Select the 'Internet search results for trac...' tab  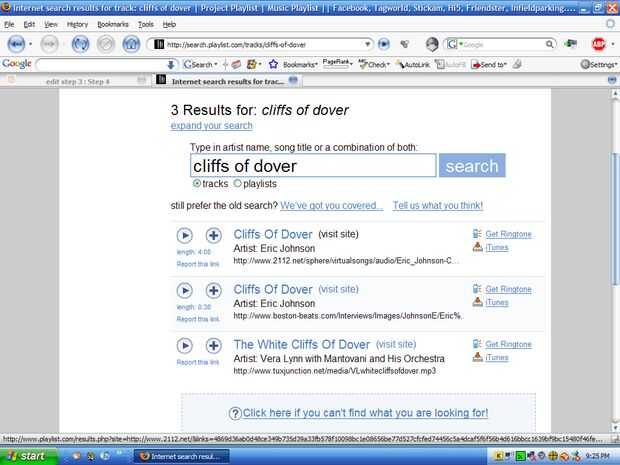coord(228,81)
